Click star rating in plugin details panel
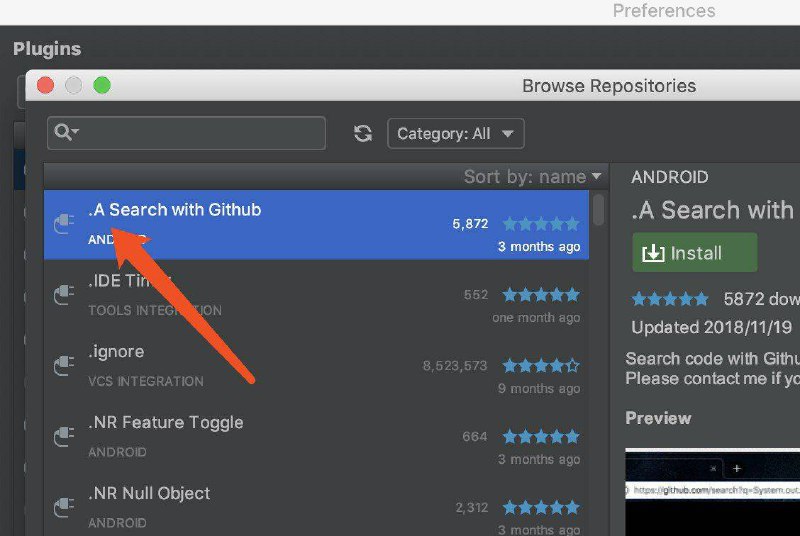The width and height of the screenshot is (800, 536). 669,299
